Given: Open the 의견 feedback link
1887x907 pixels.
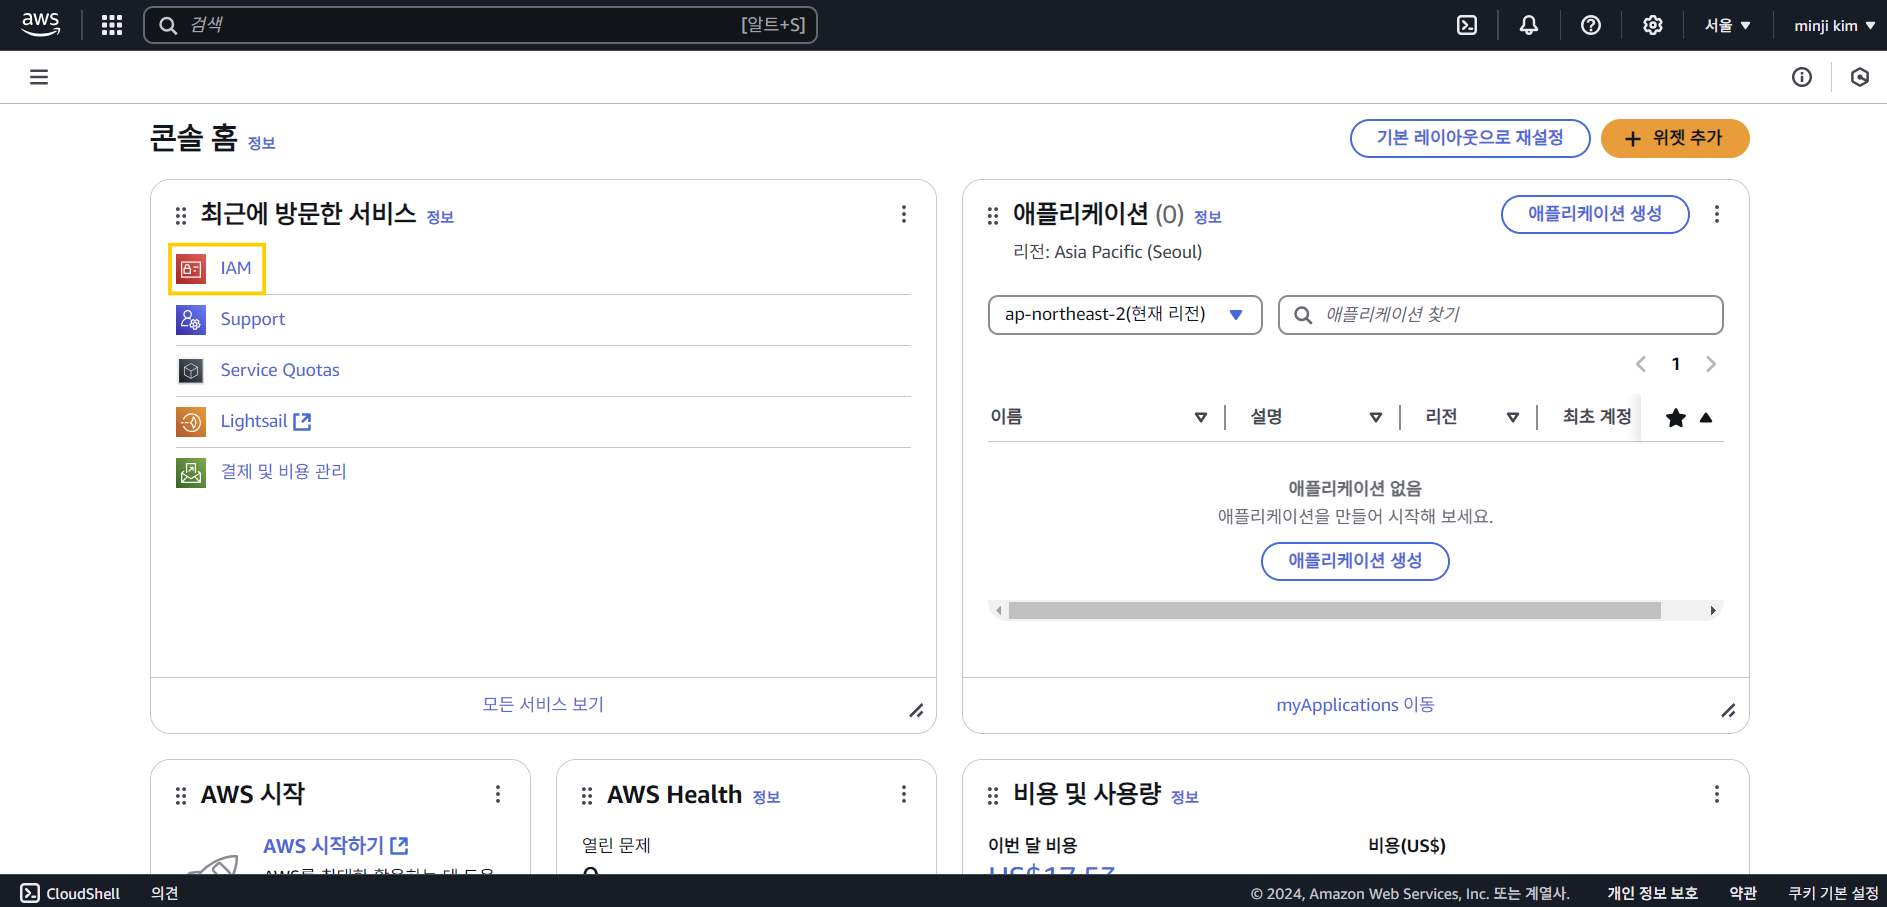Looking at the screenshot, I should [164, 893].
